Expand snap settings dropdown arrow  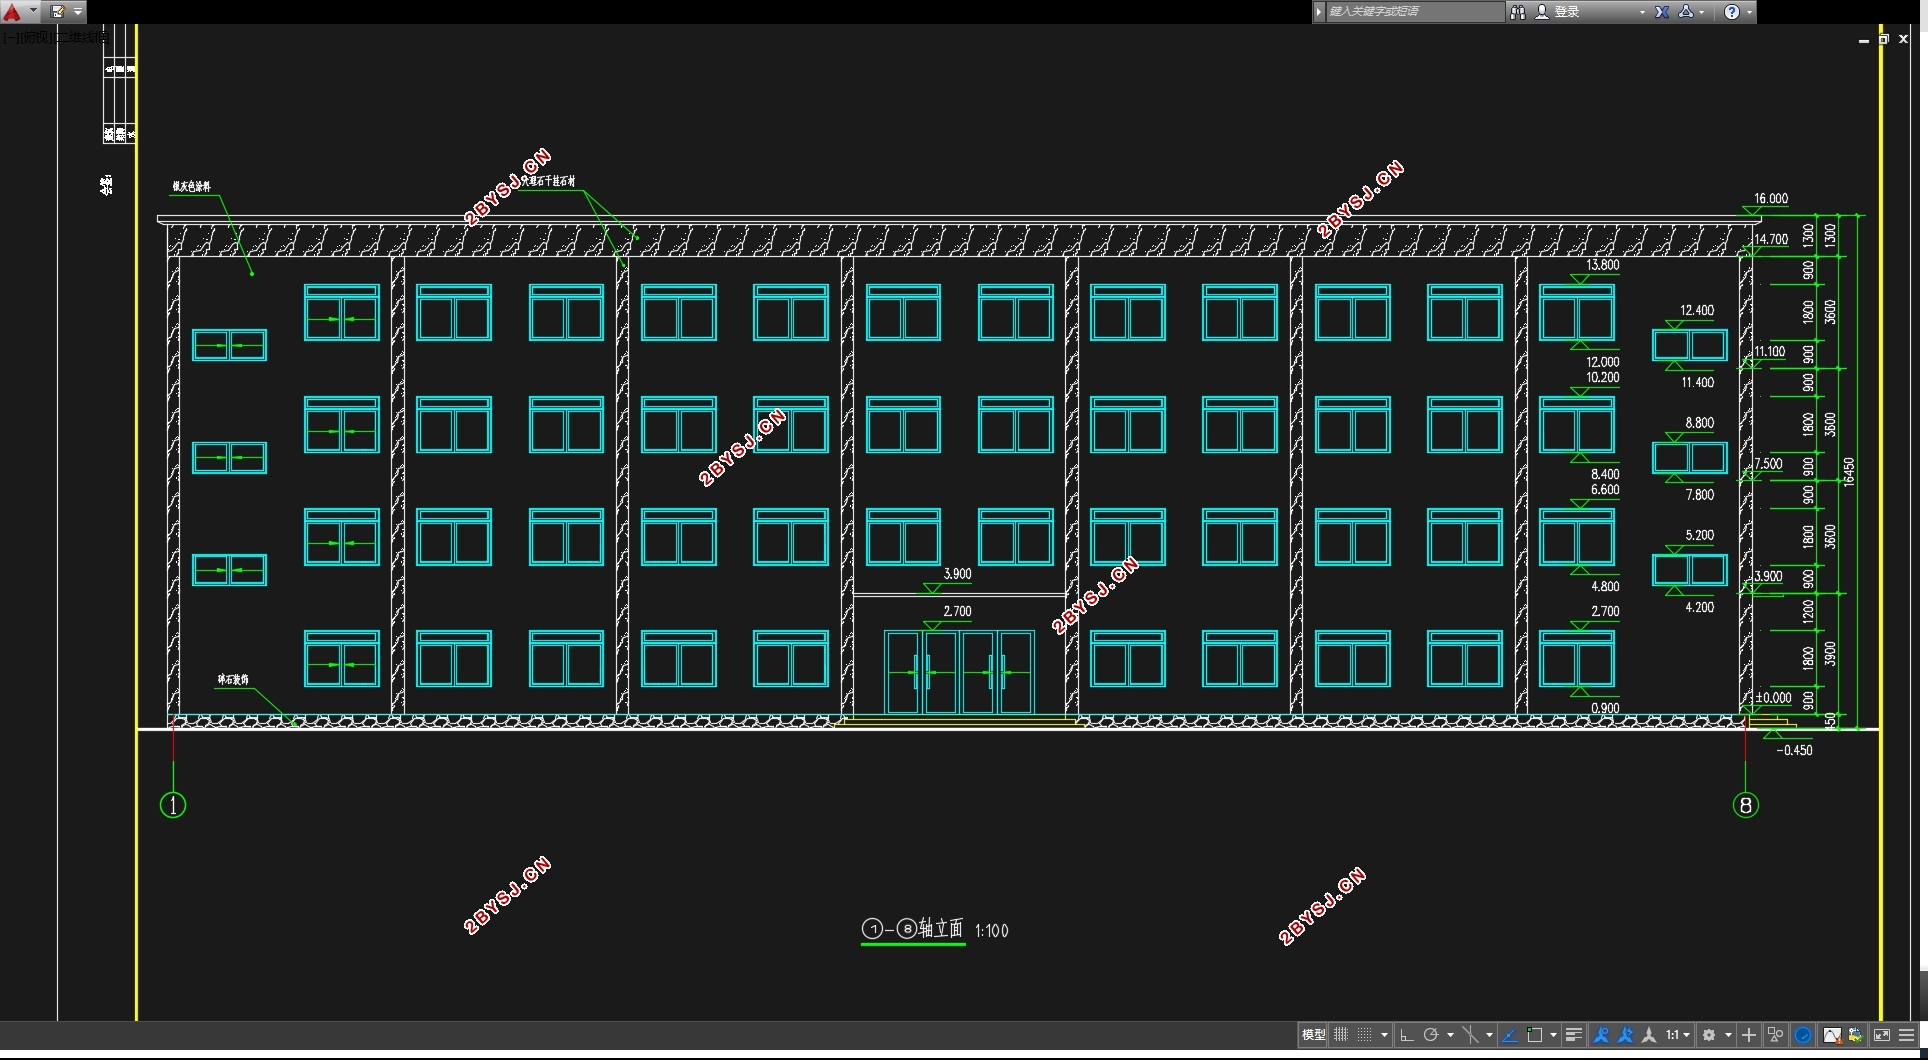point(1384,1035)
